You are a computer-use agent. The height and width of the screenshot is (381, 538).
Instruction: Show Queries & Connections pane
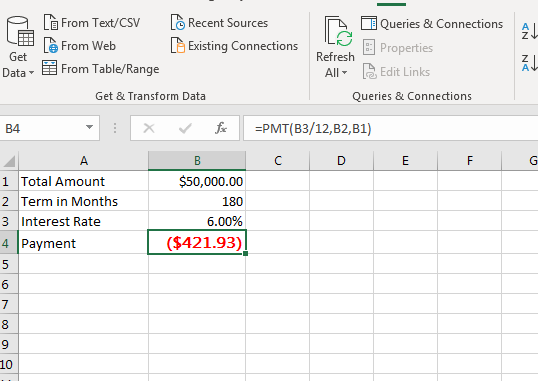(432, 24)
